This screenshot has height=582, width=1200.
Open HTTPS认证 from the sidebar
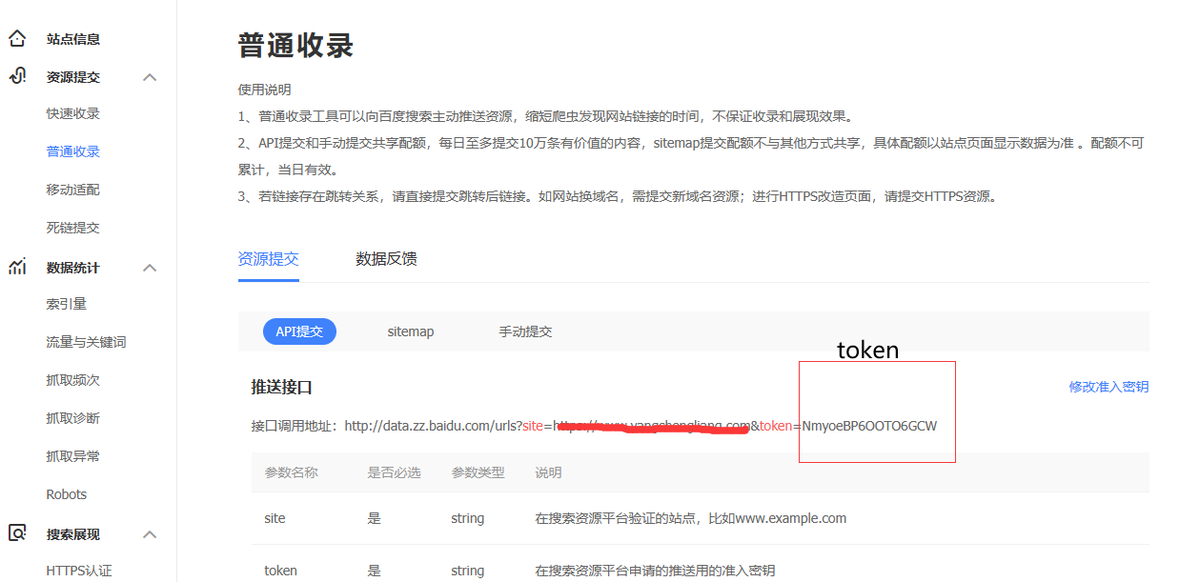click(x=80, y=571)
